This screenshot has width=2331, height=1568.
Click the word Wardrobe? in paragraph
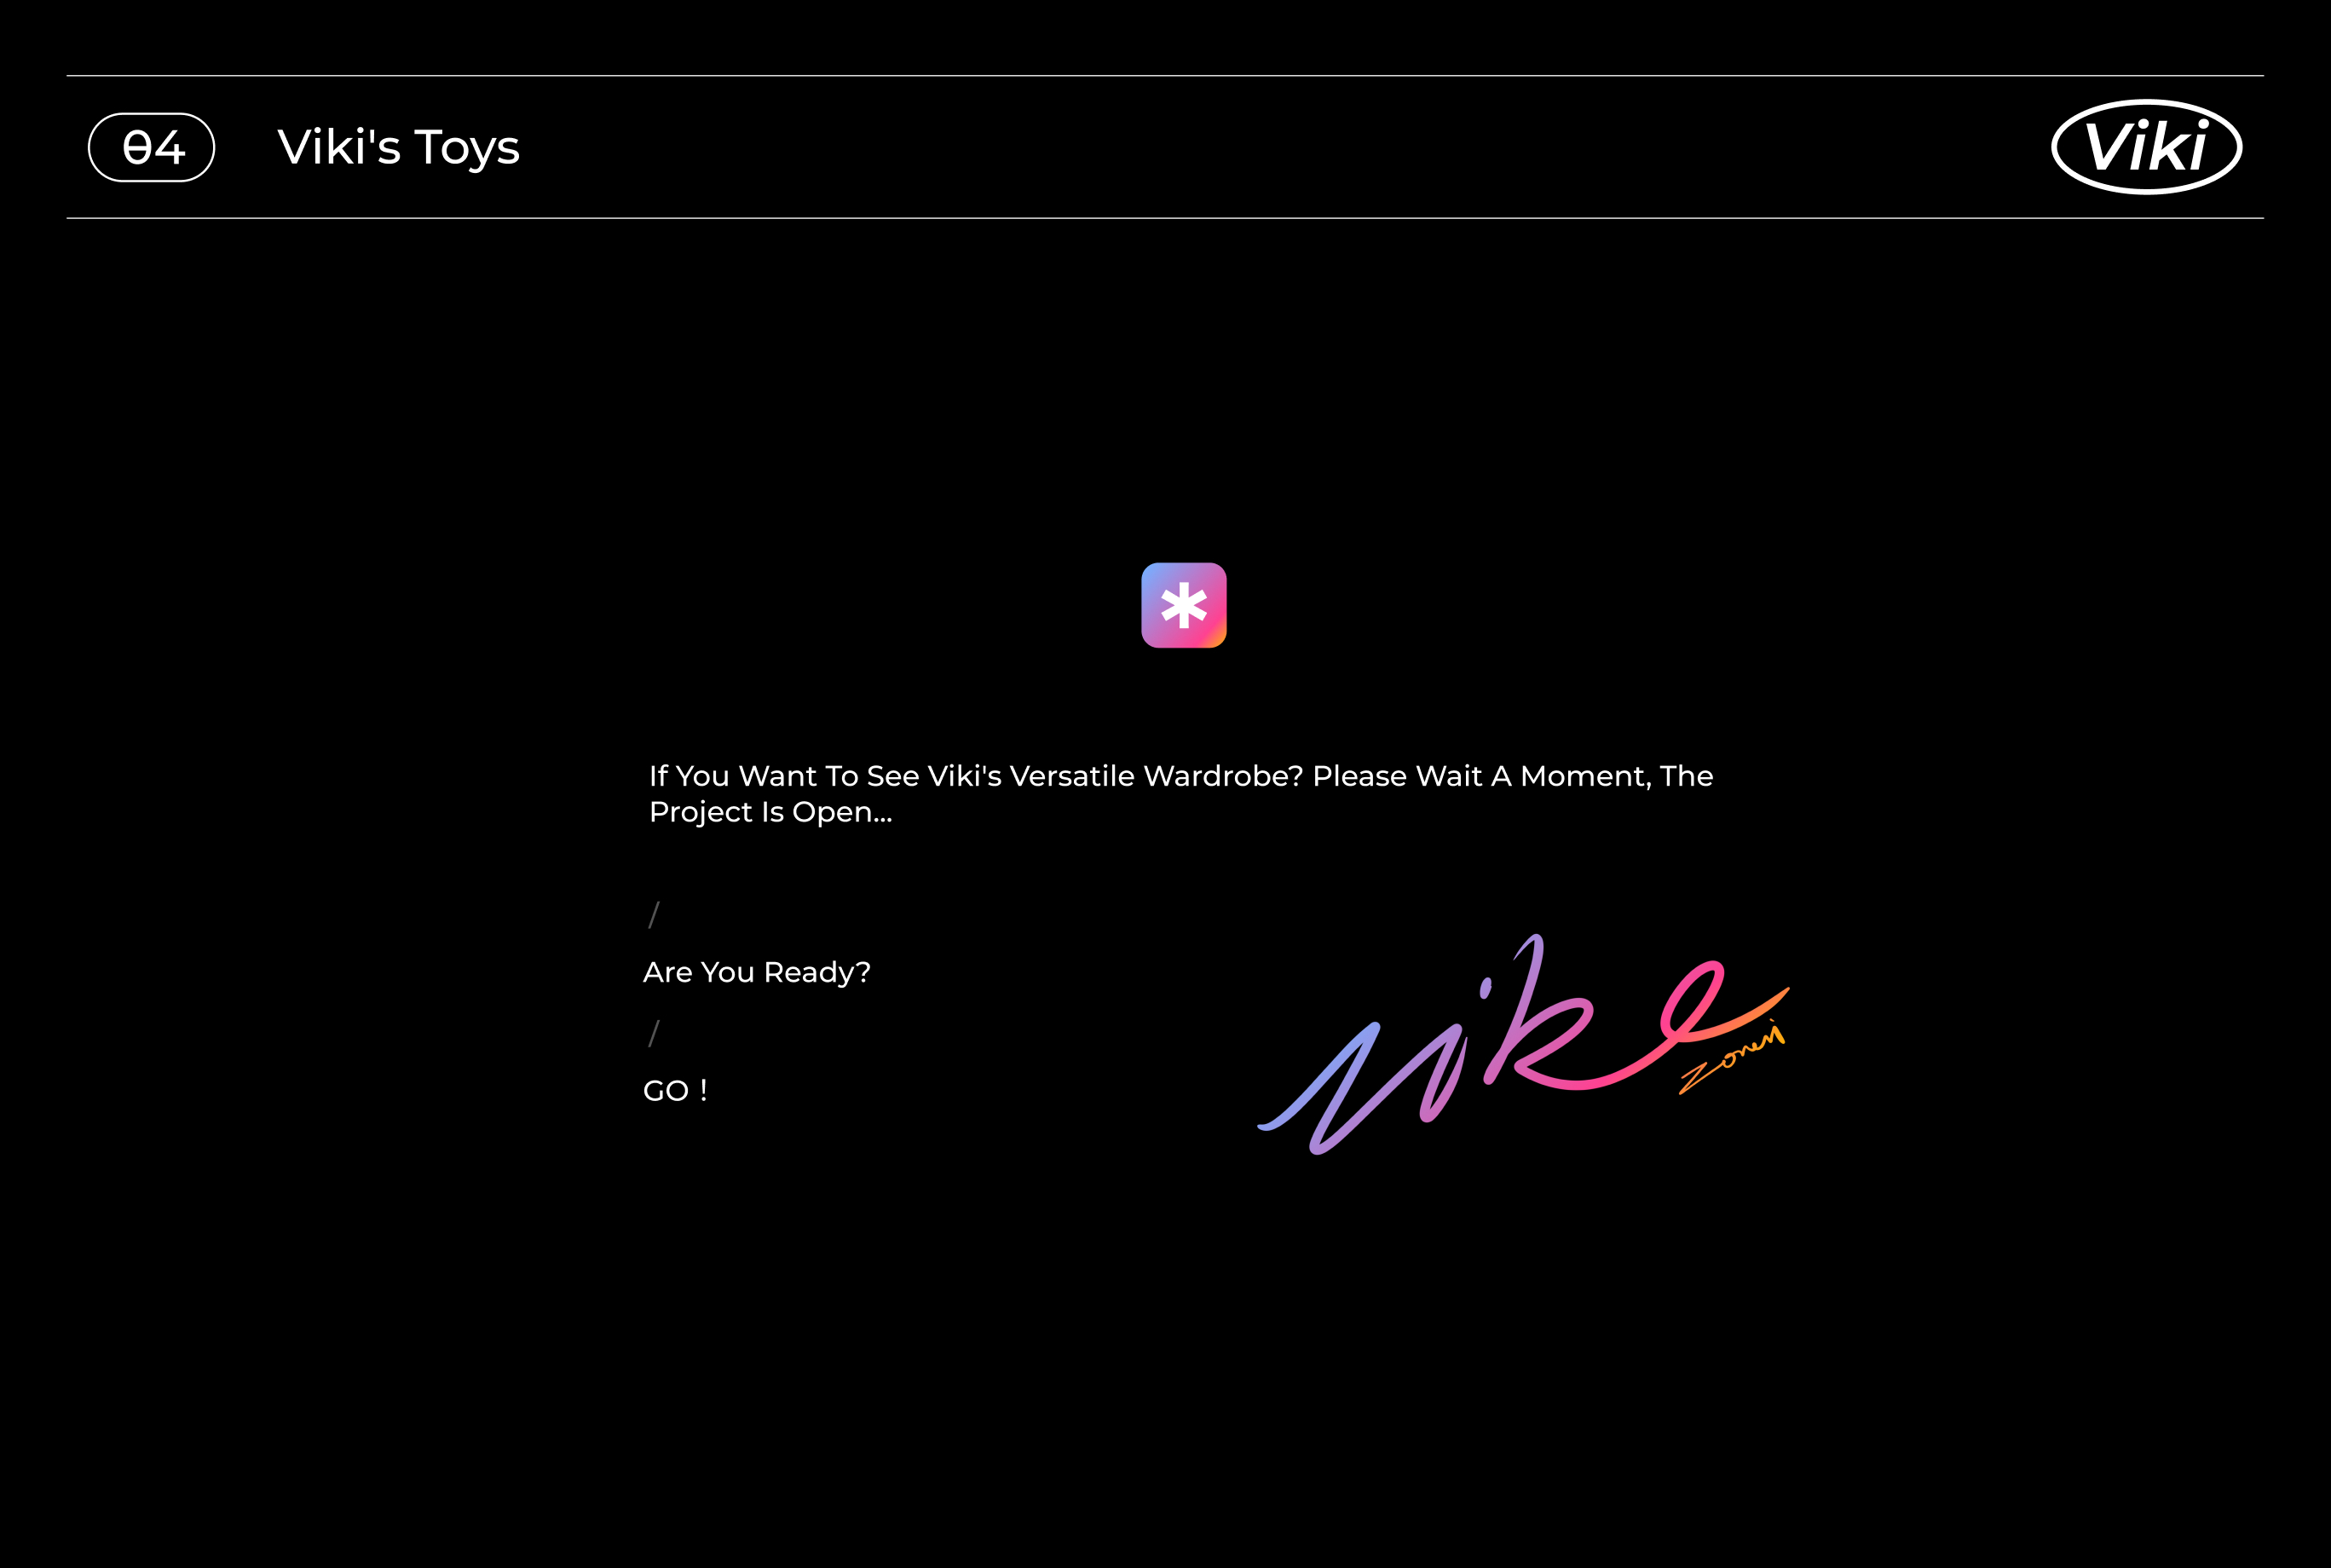point(1222,776)
